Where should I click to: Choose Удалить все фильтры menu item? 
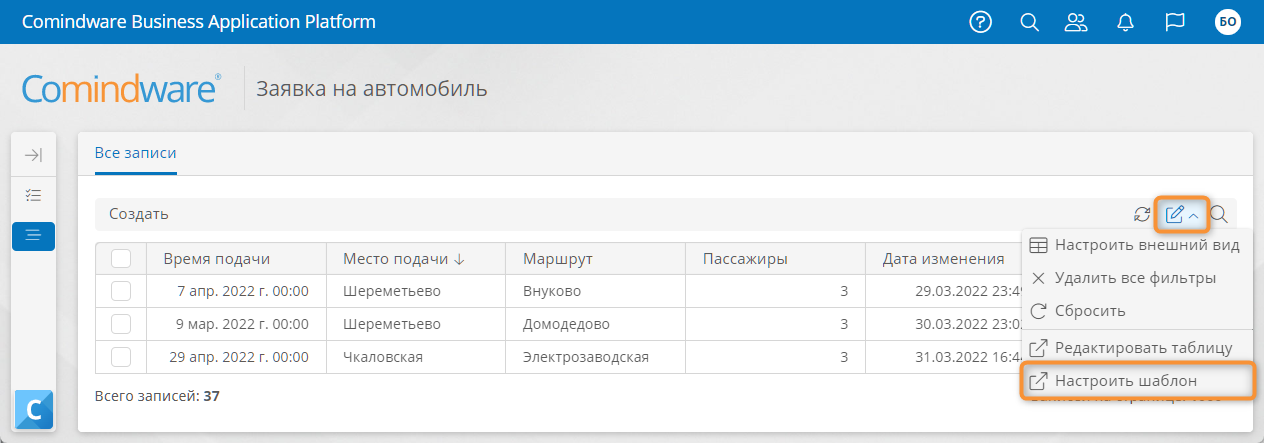point(1135,277)
